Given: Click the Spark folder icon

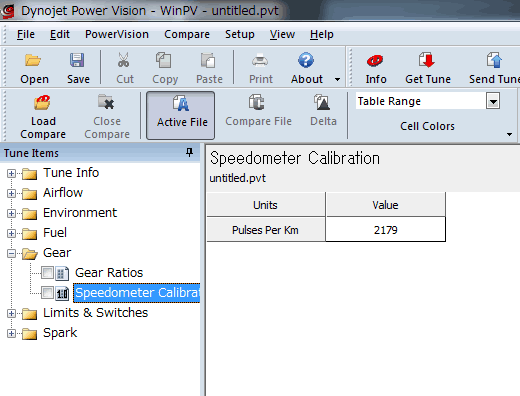Looking at the screenshot, I should point(30,334).
